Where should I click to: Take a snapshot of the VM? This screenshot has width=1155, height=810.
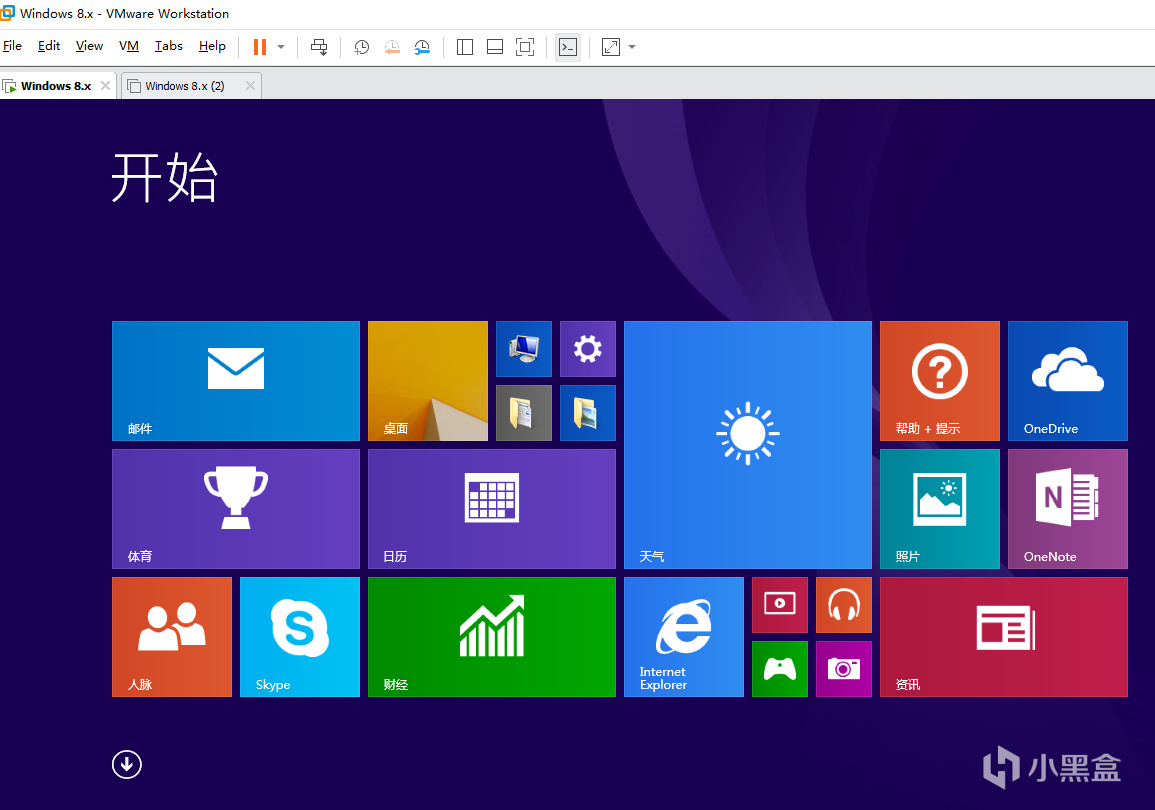coord(361,47)
